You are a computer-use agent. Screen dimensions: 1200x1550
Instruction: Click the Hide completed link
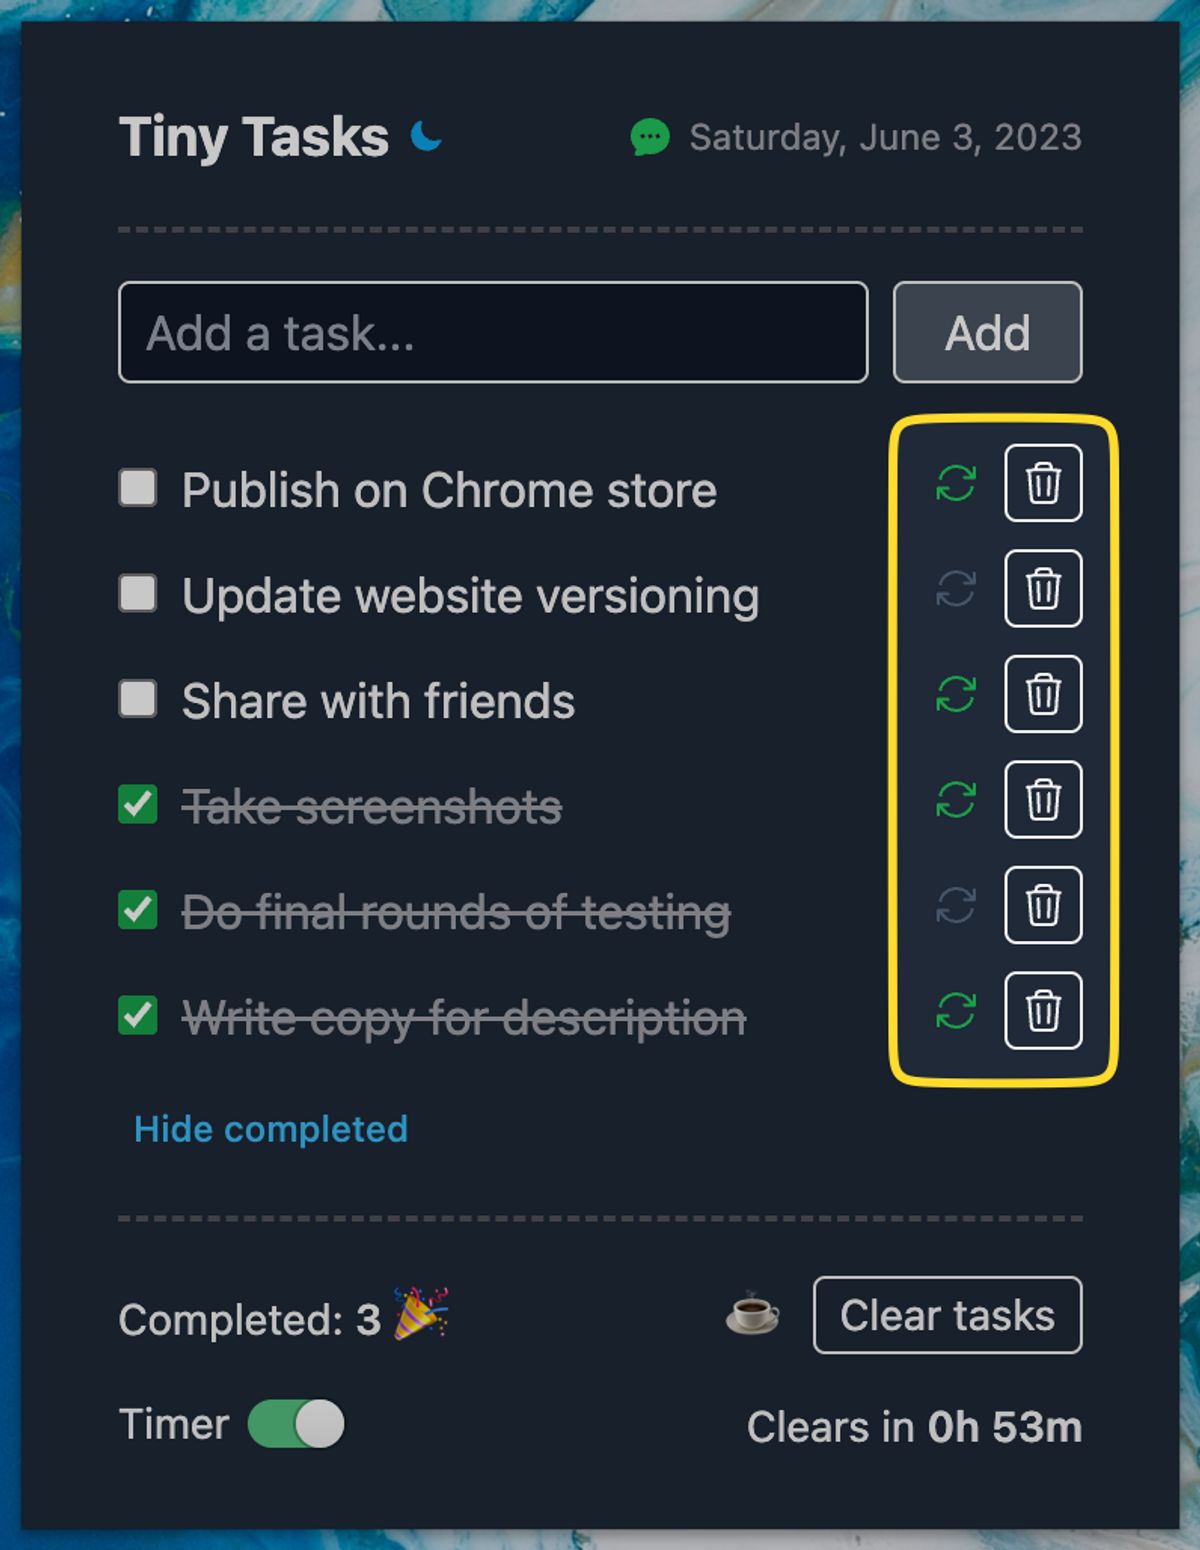270,1129
